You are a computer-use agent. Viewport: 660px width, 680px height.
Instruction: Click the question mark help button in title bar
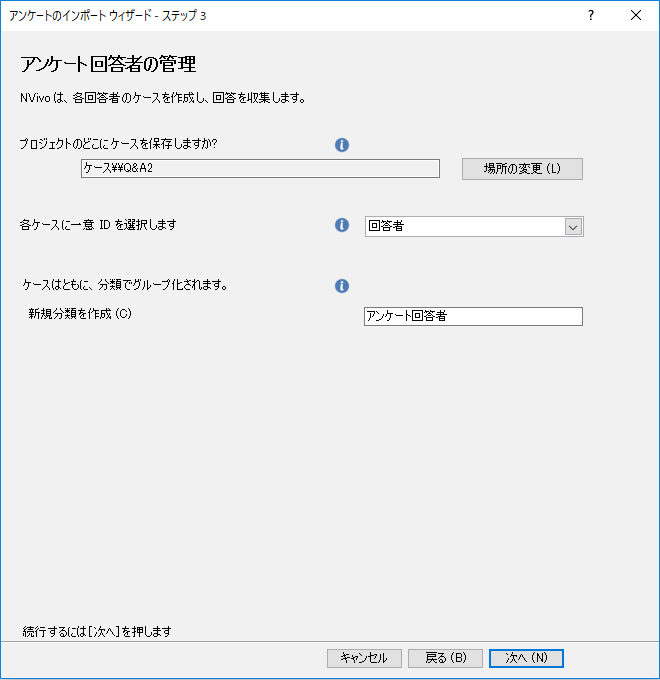pos(591,15)
